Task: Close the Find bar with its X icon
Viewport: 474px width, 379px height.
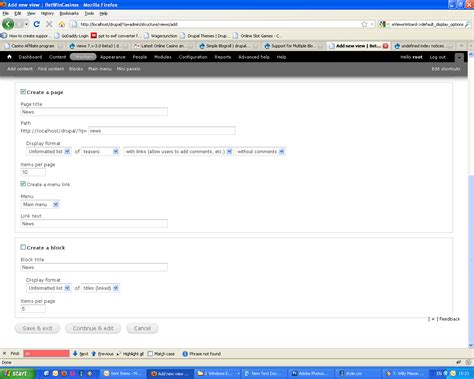Action: [4, 353]
